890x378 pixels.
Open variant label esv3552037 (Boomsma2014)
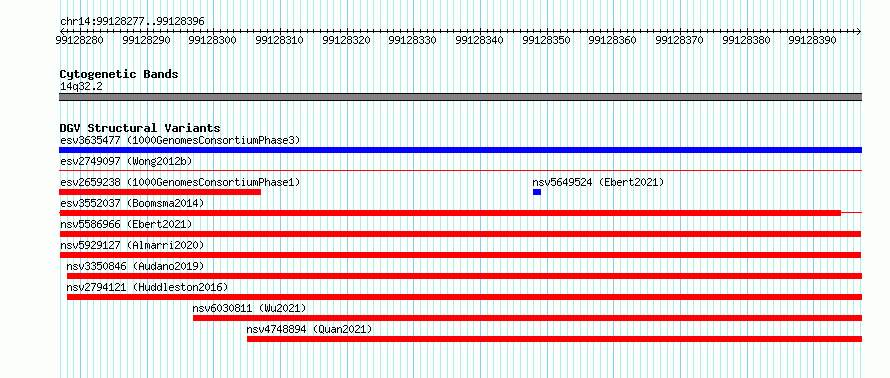tap(132, 203)
